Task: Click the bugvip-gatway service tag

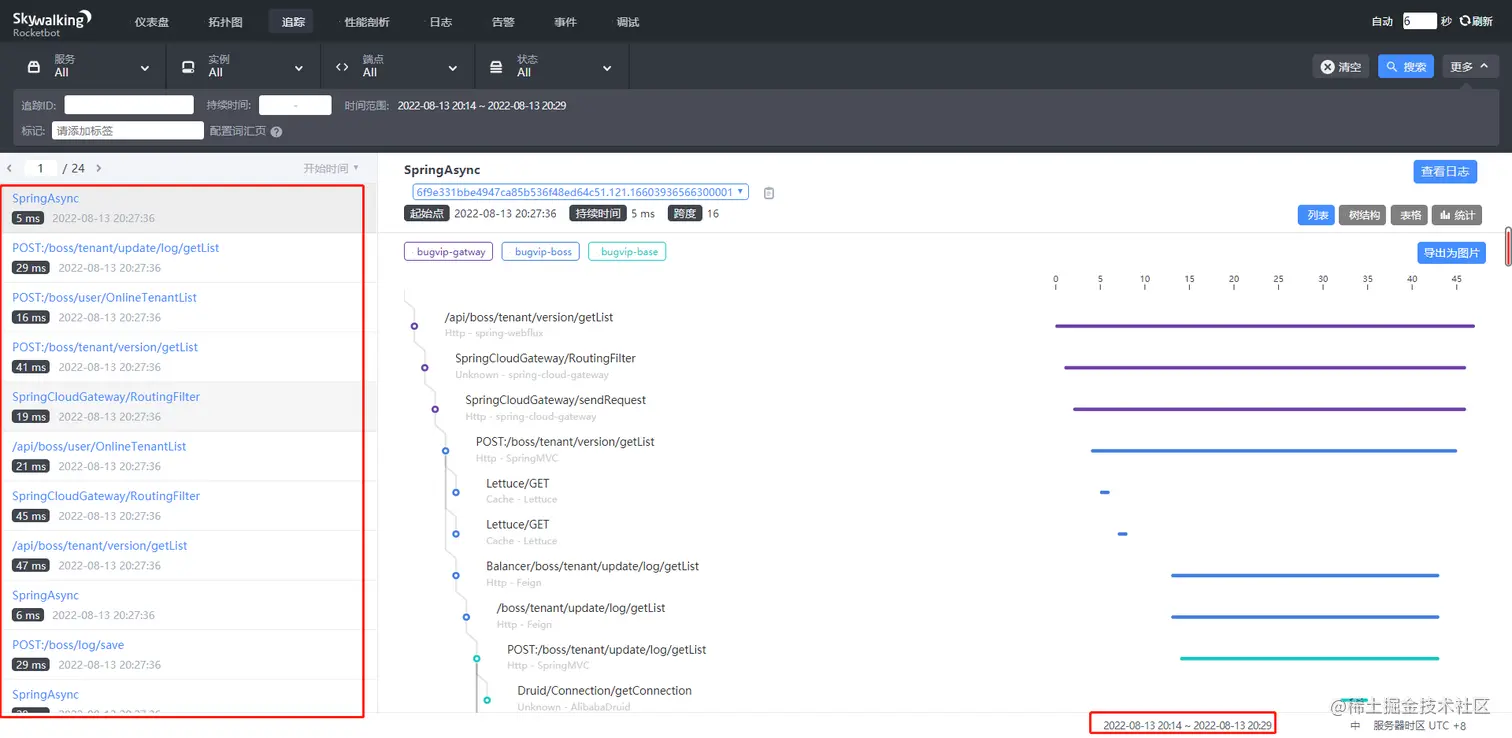Action: 449,252
